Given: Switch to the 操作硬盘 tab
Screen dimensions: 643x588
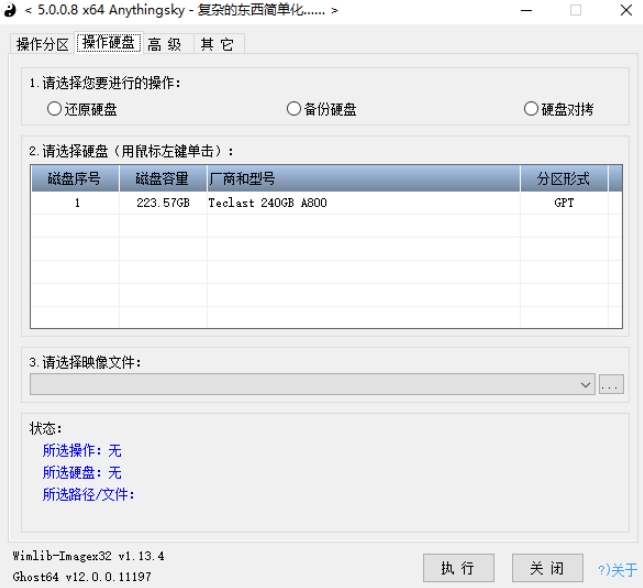Looking at the screenshot, I should click(x=109, y=42).
